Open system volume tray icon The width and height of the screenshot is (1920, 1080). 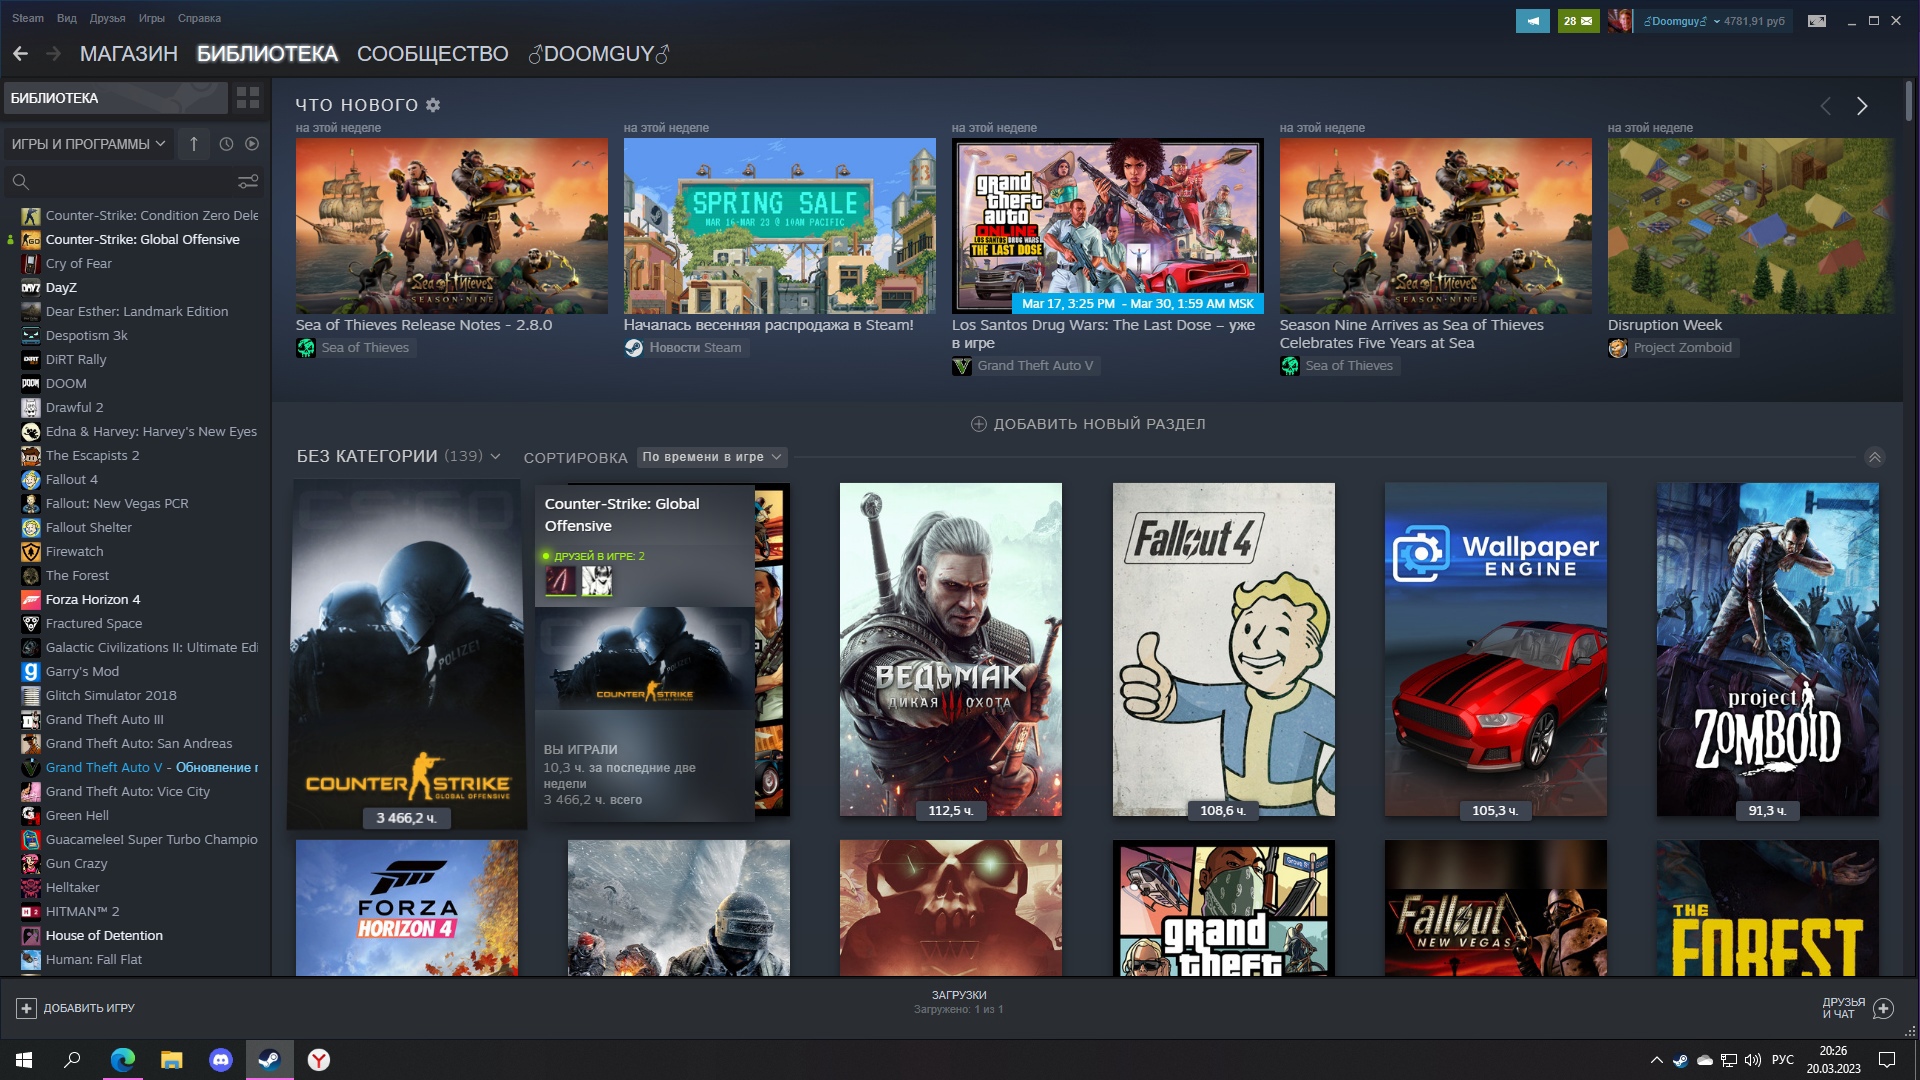[1752, 1060]
